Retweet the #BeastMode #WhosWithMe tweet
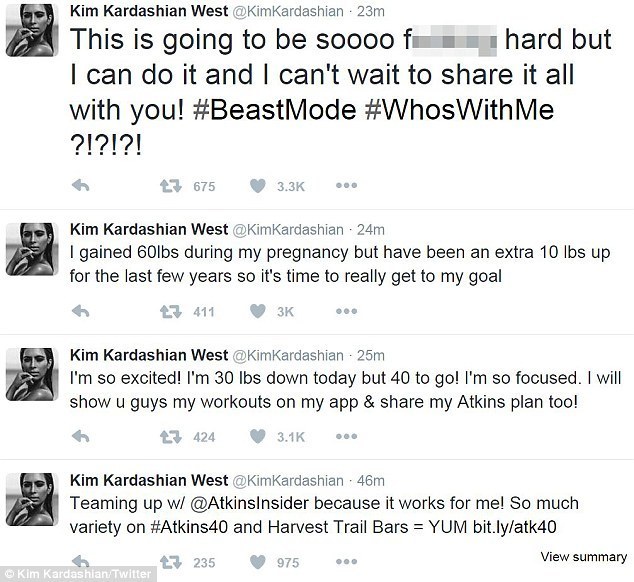This screenshot has width=634, height=582. point(170,186)
